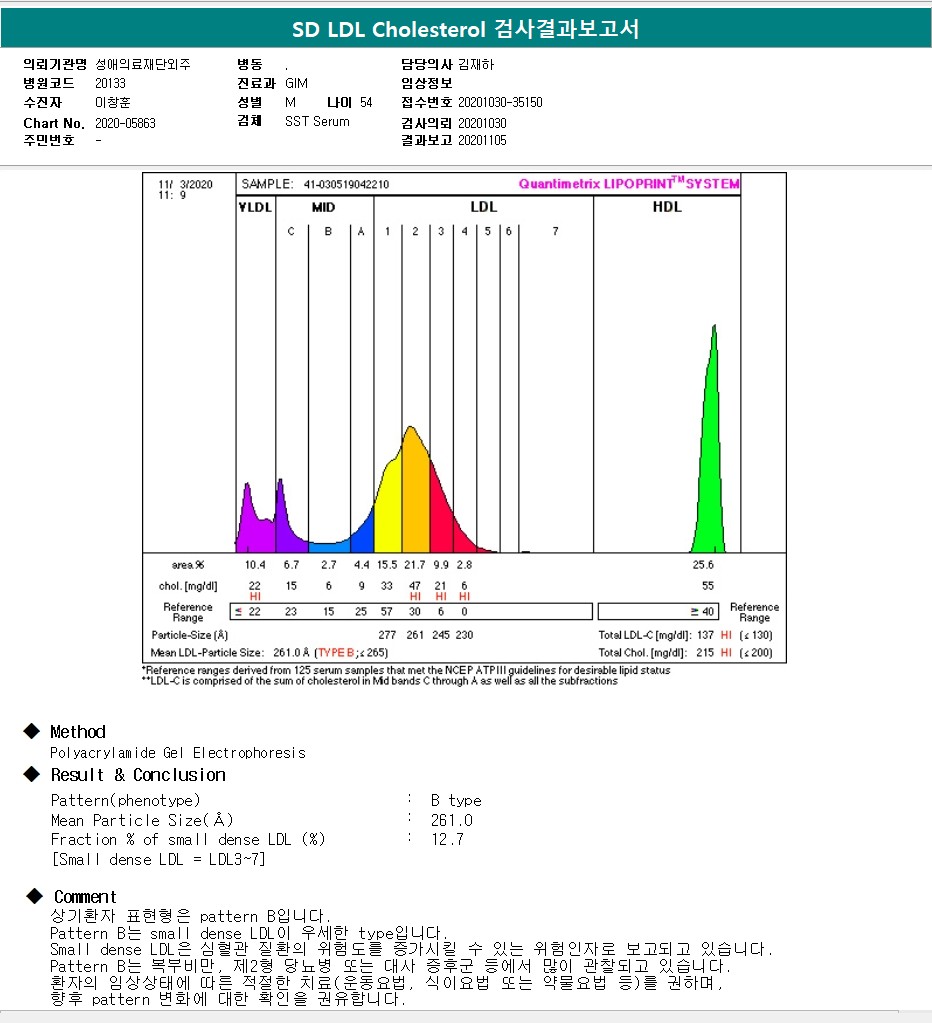Click the diamond bullet beside Result & Conclusion

33,775
